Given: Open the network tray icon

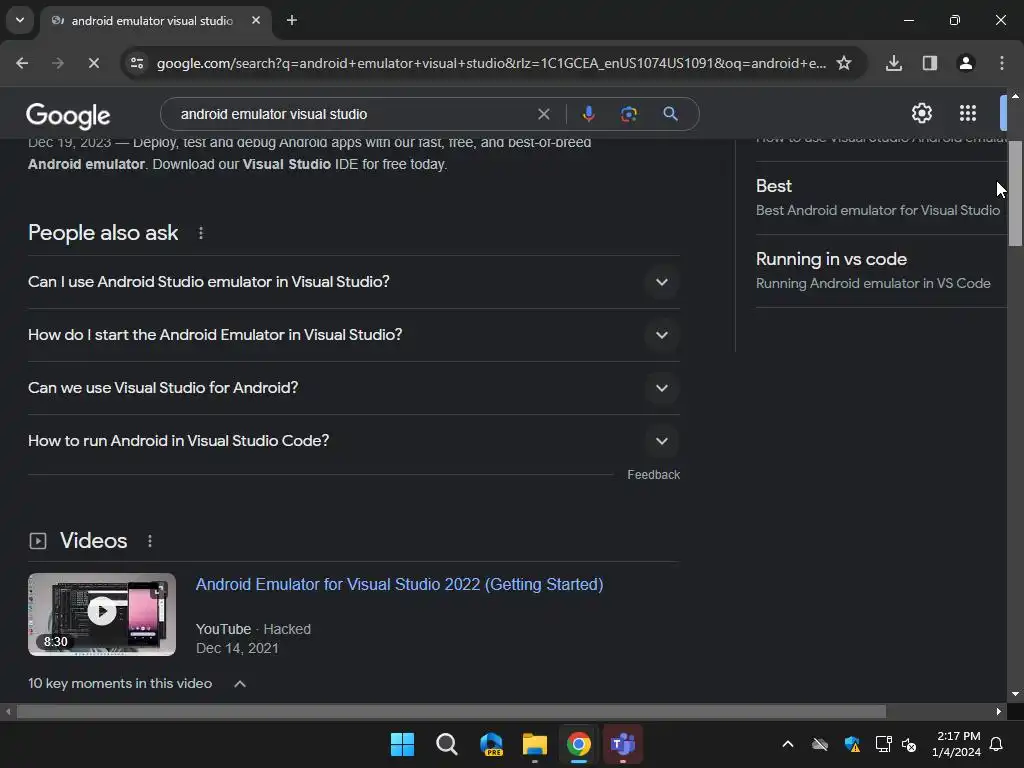Looking at the screenshot, I should pos(883,744).
